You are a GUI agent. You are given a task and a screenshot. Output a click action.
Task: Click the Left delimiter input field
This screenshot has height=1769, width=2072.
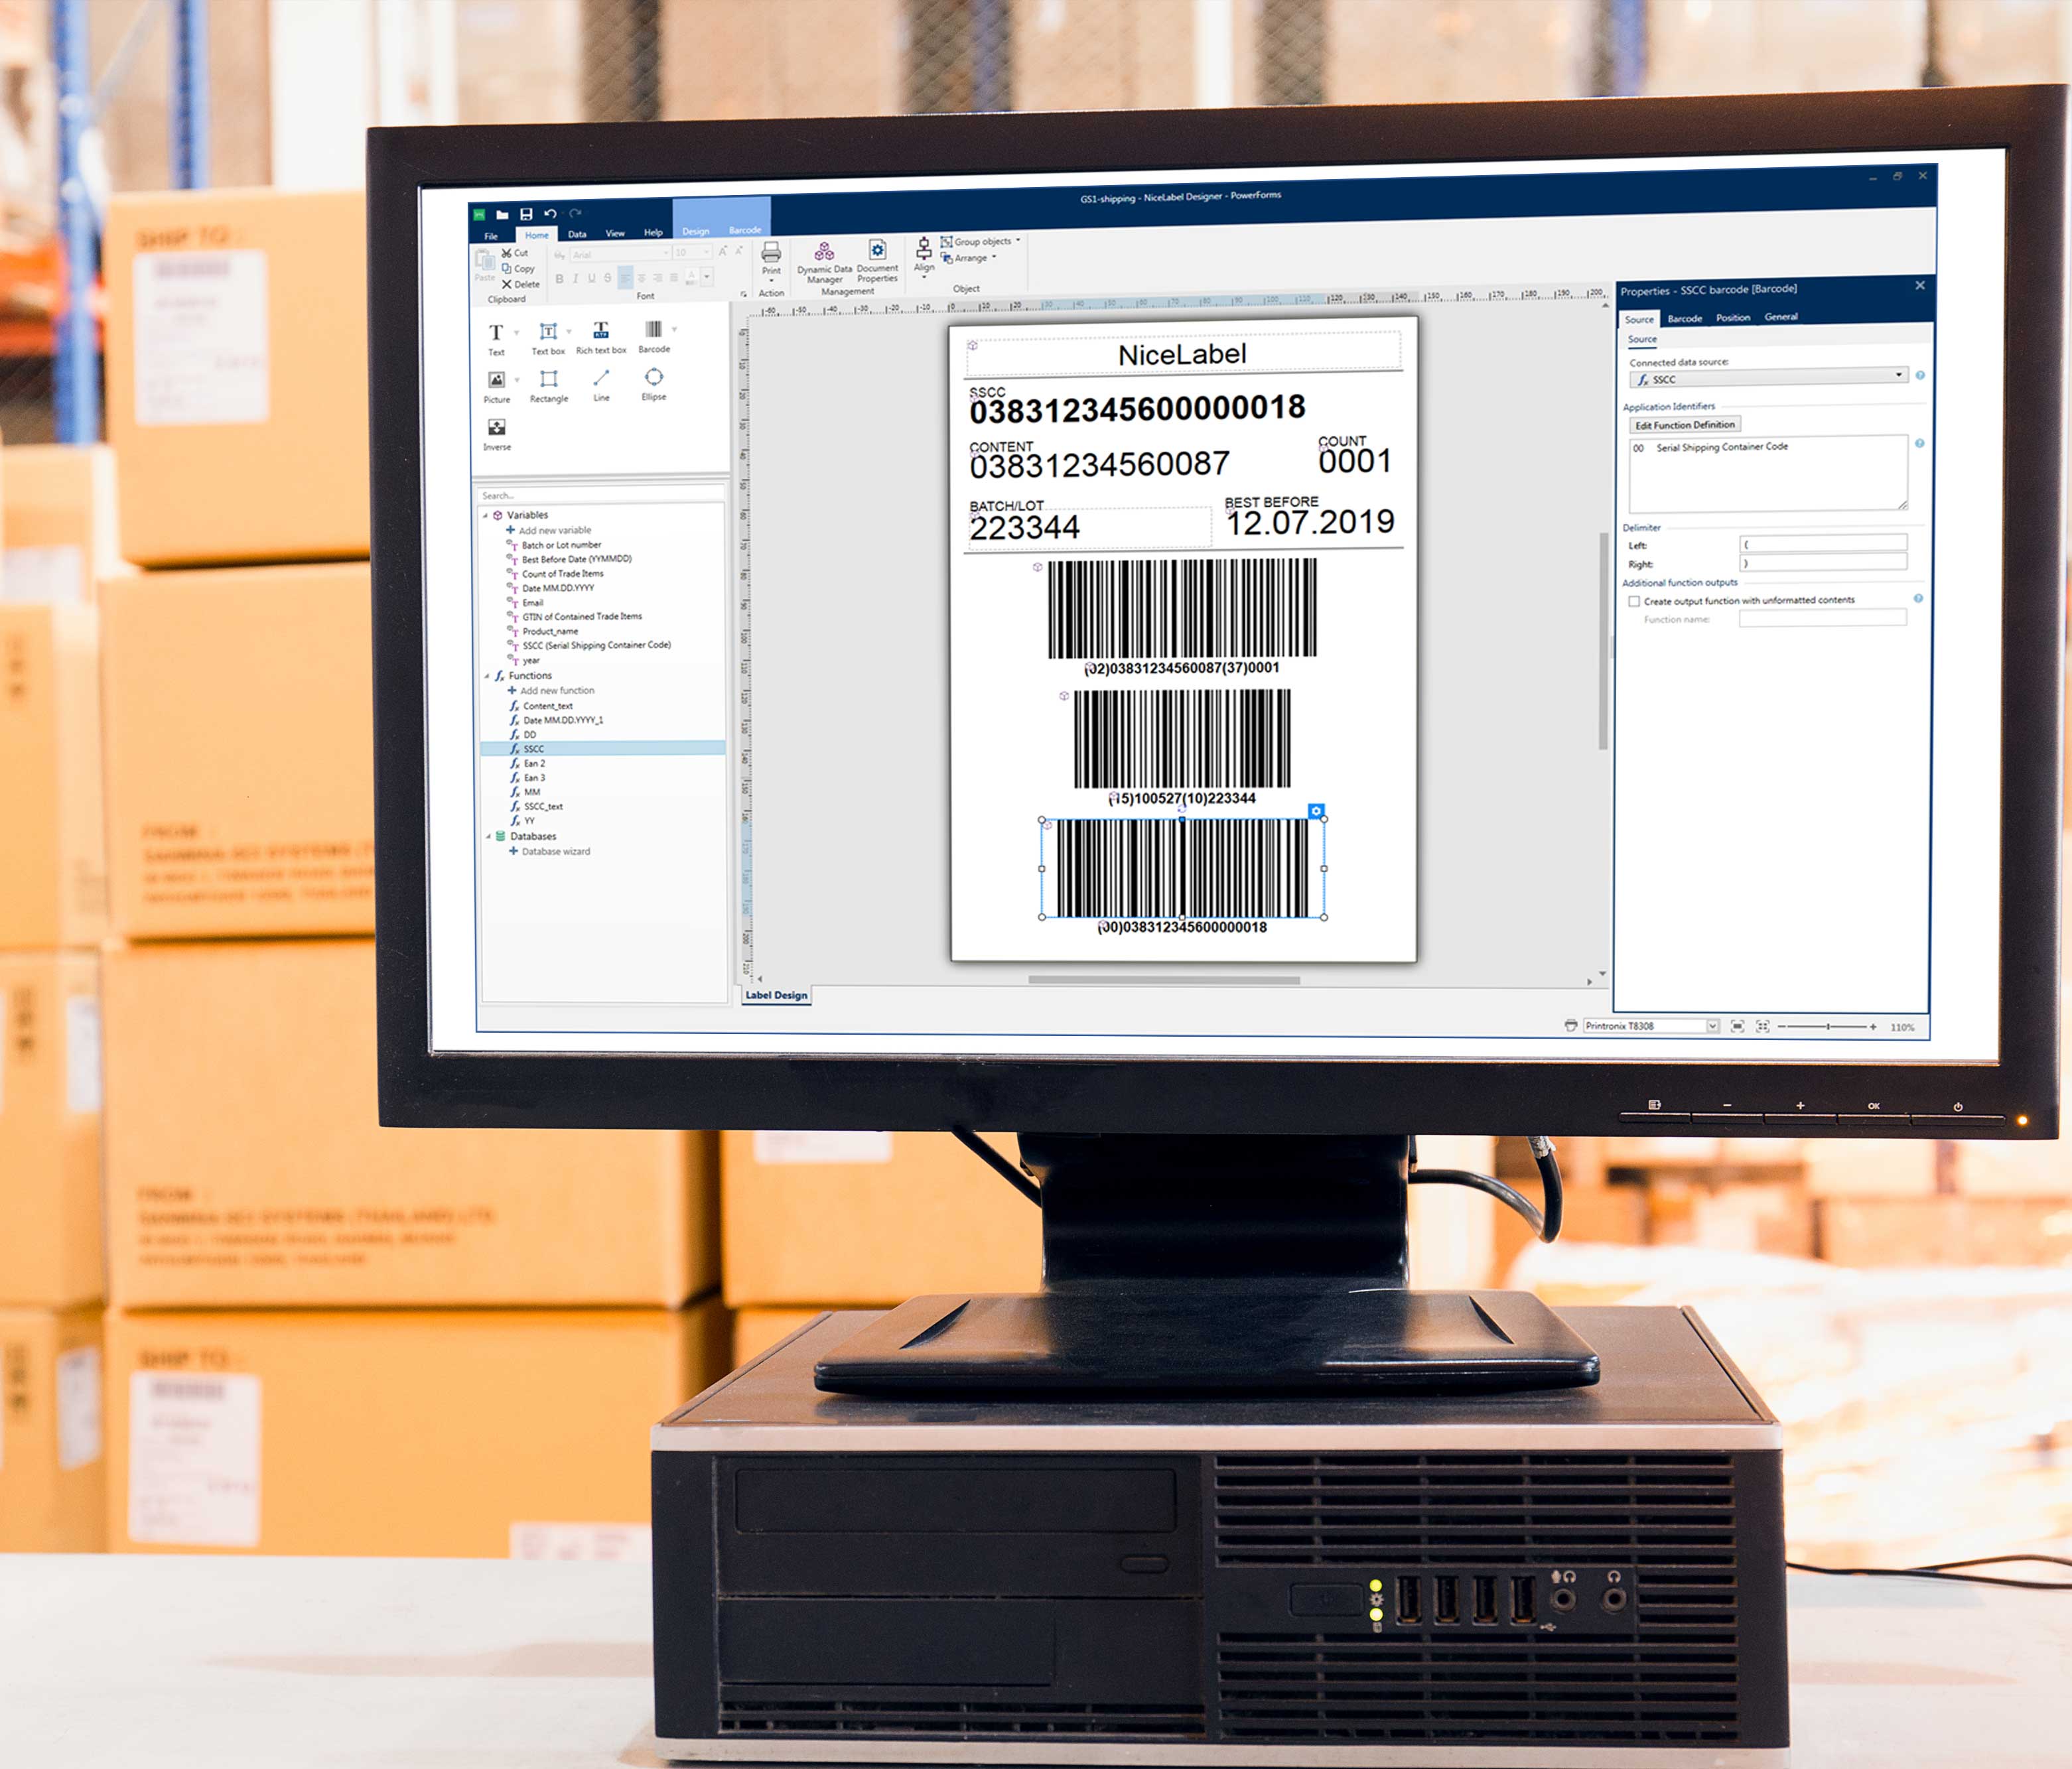(x=1824, y=543)
